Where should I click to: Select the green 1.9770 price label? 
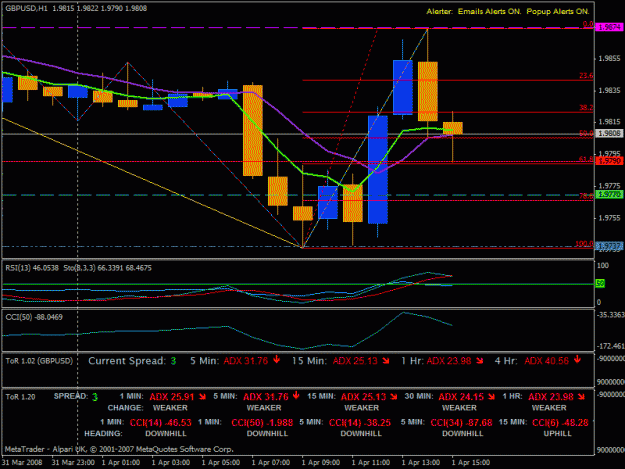(609, 194)
